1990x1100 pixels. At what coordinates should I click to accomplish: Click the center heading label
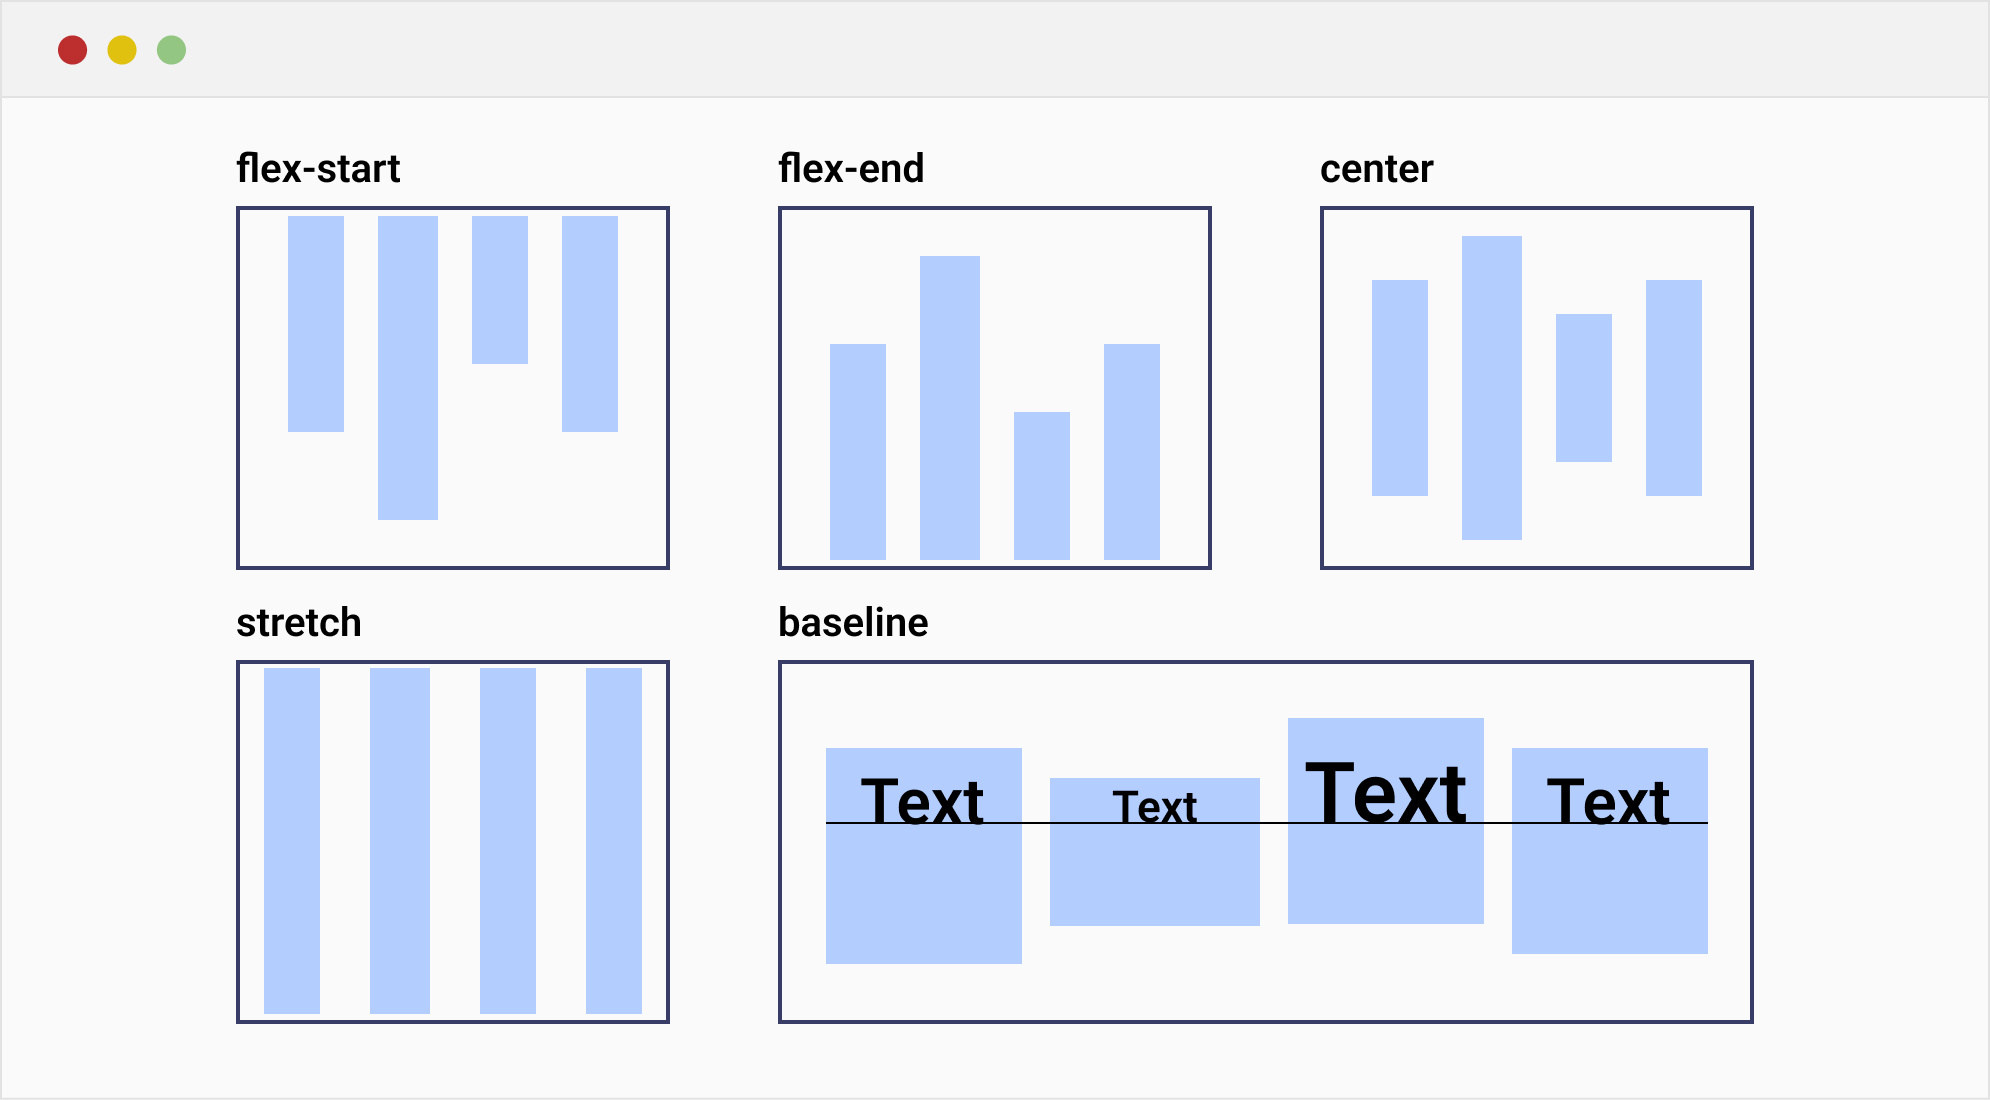1376,169
